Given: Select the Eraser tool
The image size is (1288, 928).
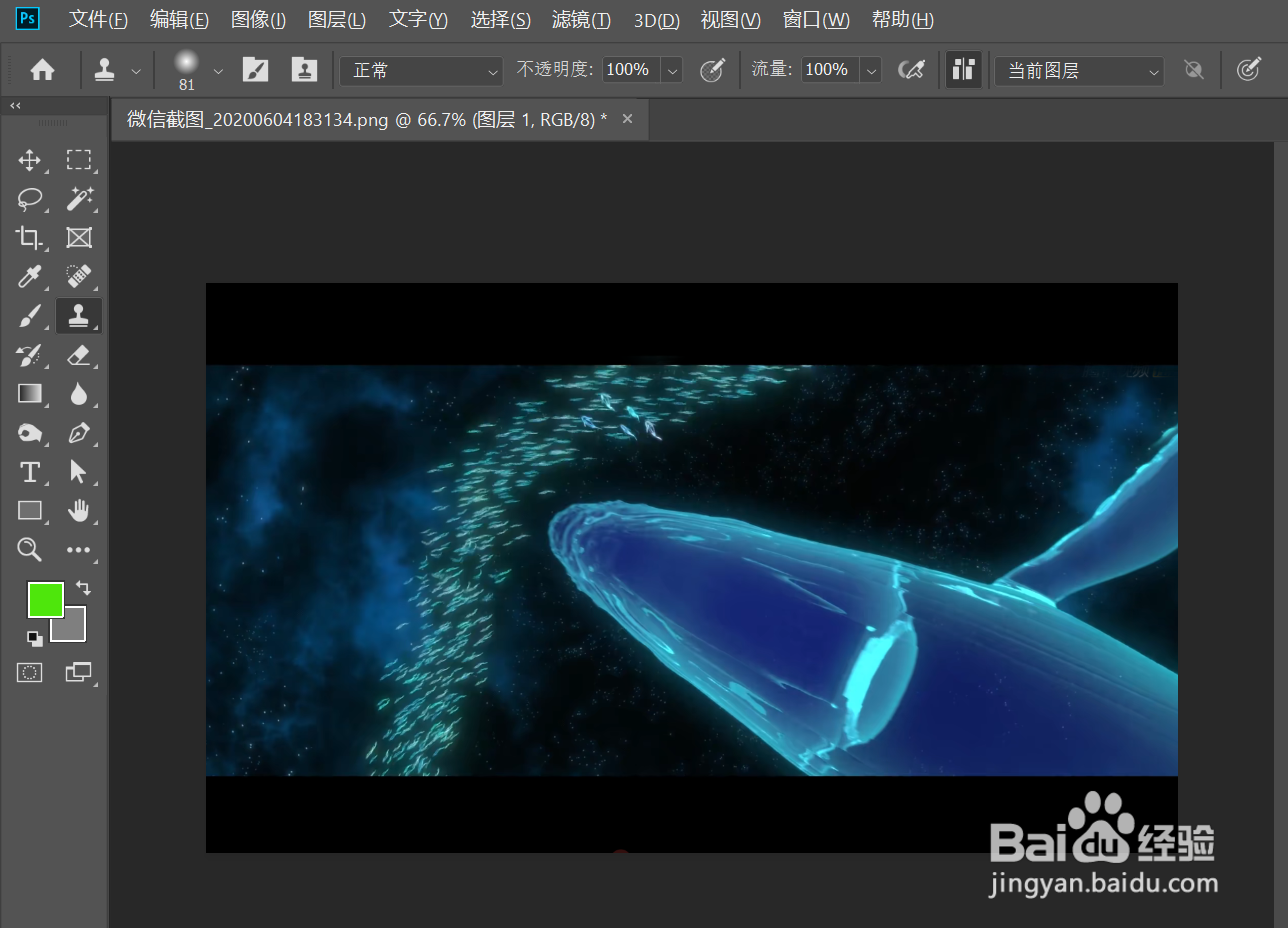Looking at the screenshot, I should click(x=79, y=355).
